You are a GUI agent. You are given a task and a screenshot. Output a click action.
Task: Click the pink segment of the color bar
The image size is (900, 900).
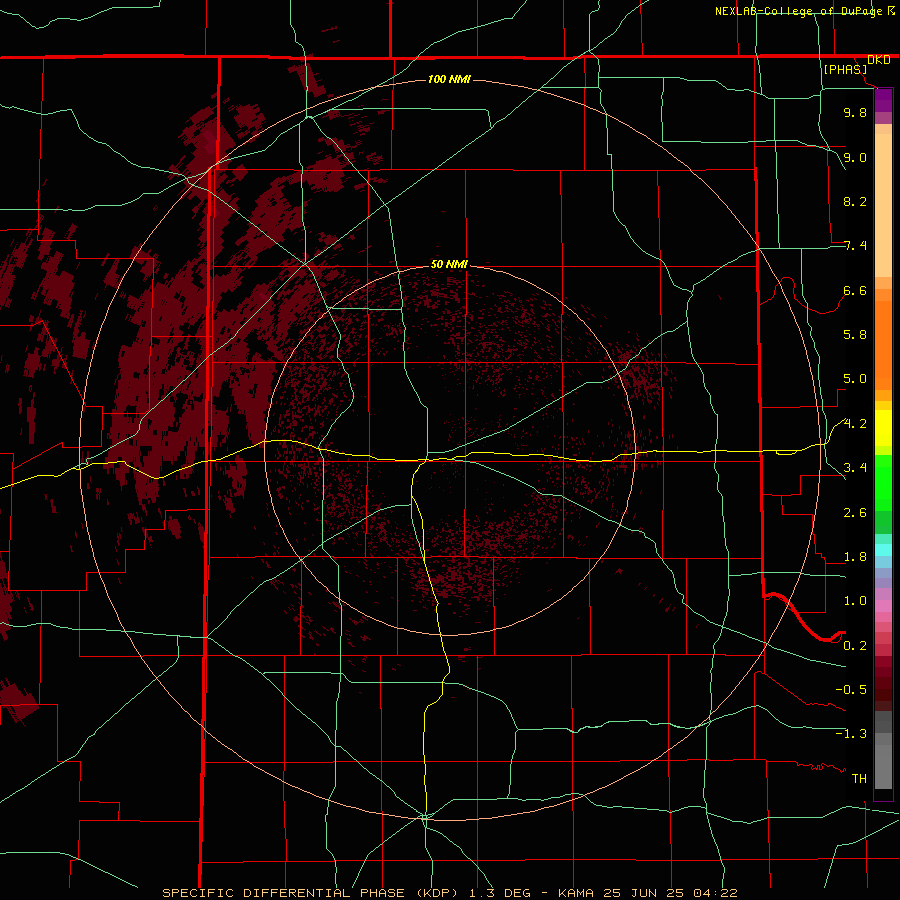pos(883,606)
